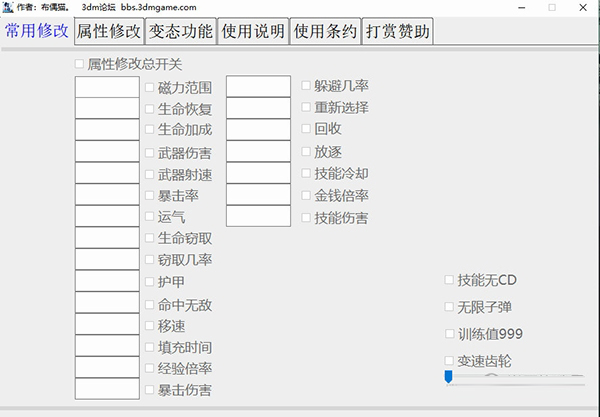Enable the 训练值999 option
This screenshot has height=417, width=600.
coord(449,334)
